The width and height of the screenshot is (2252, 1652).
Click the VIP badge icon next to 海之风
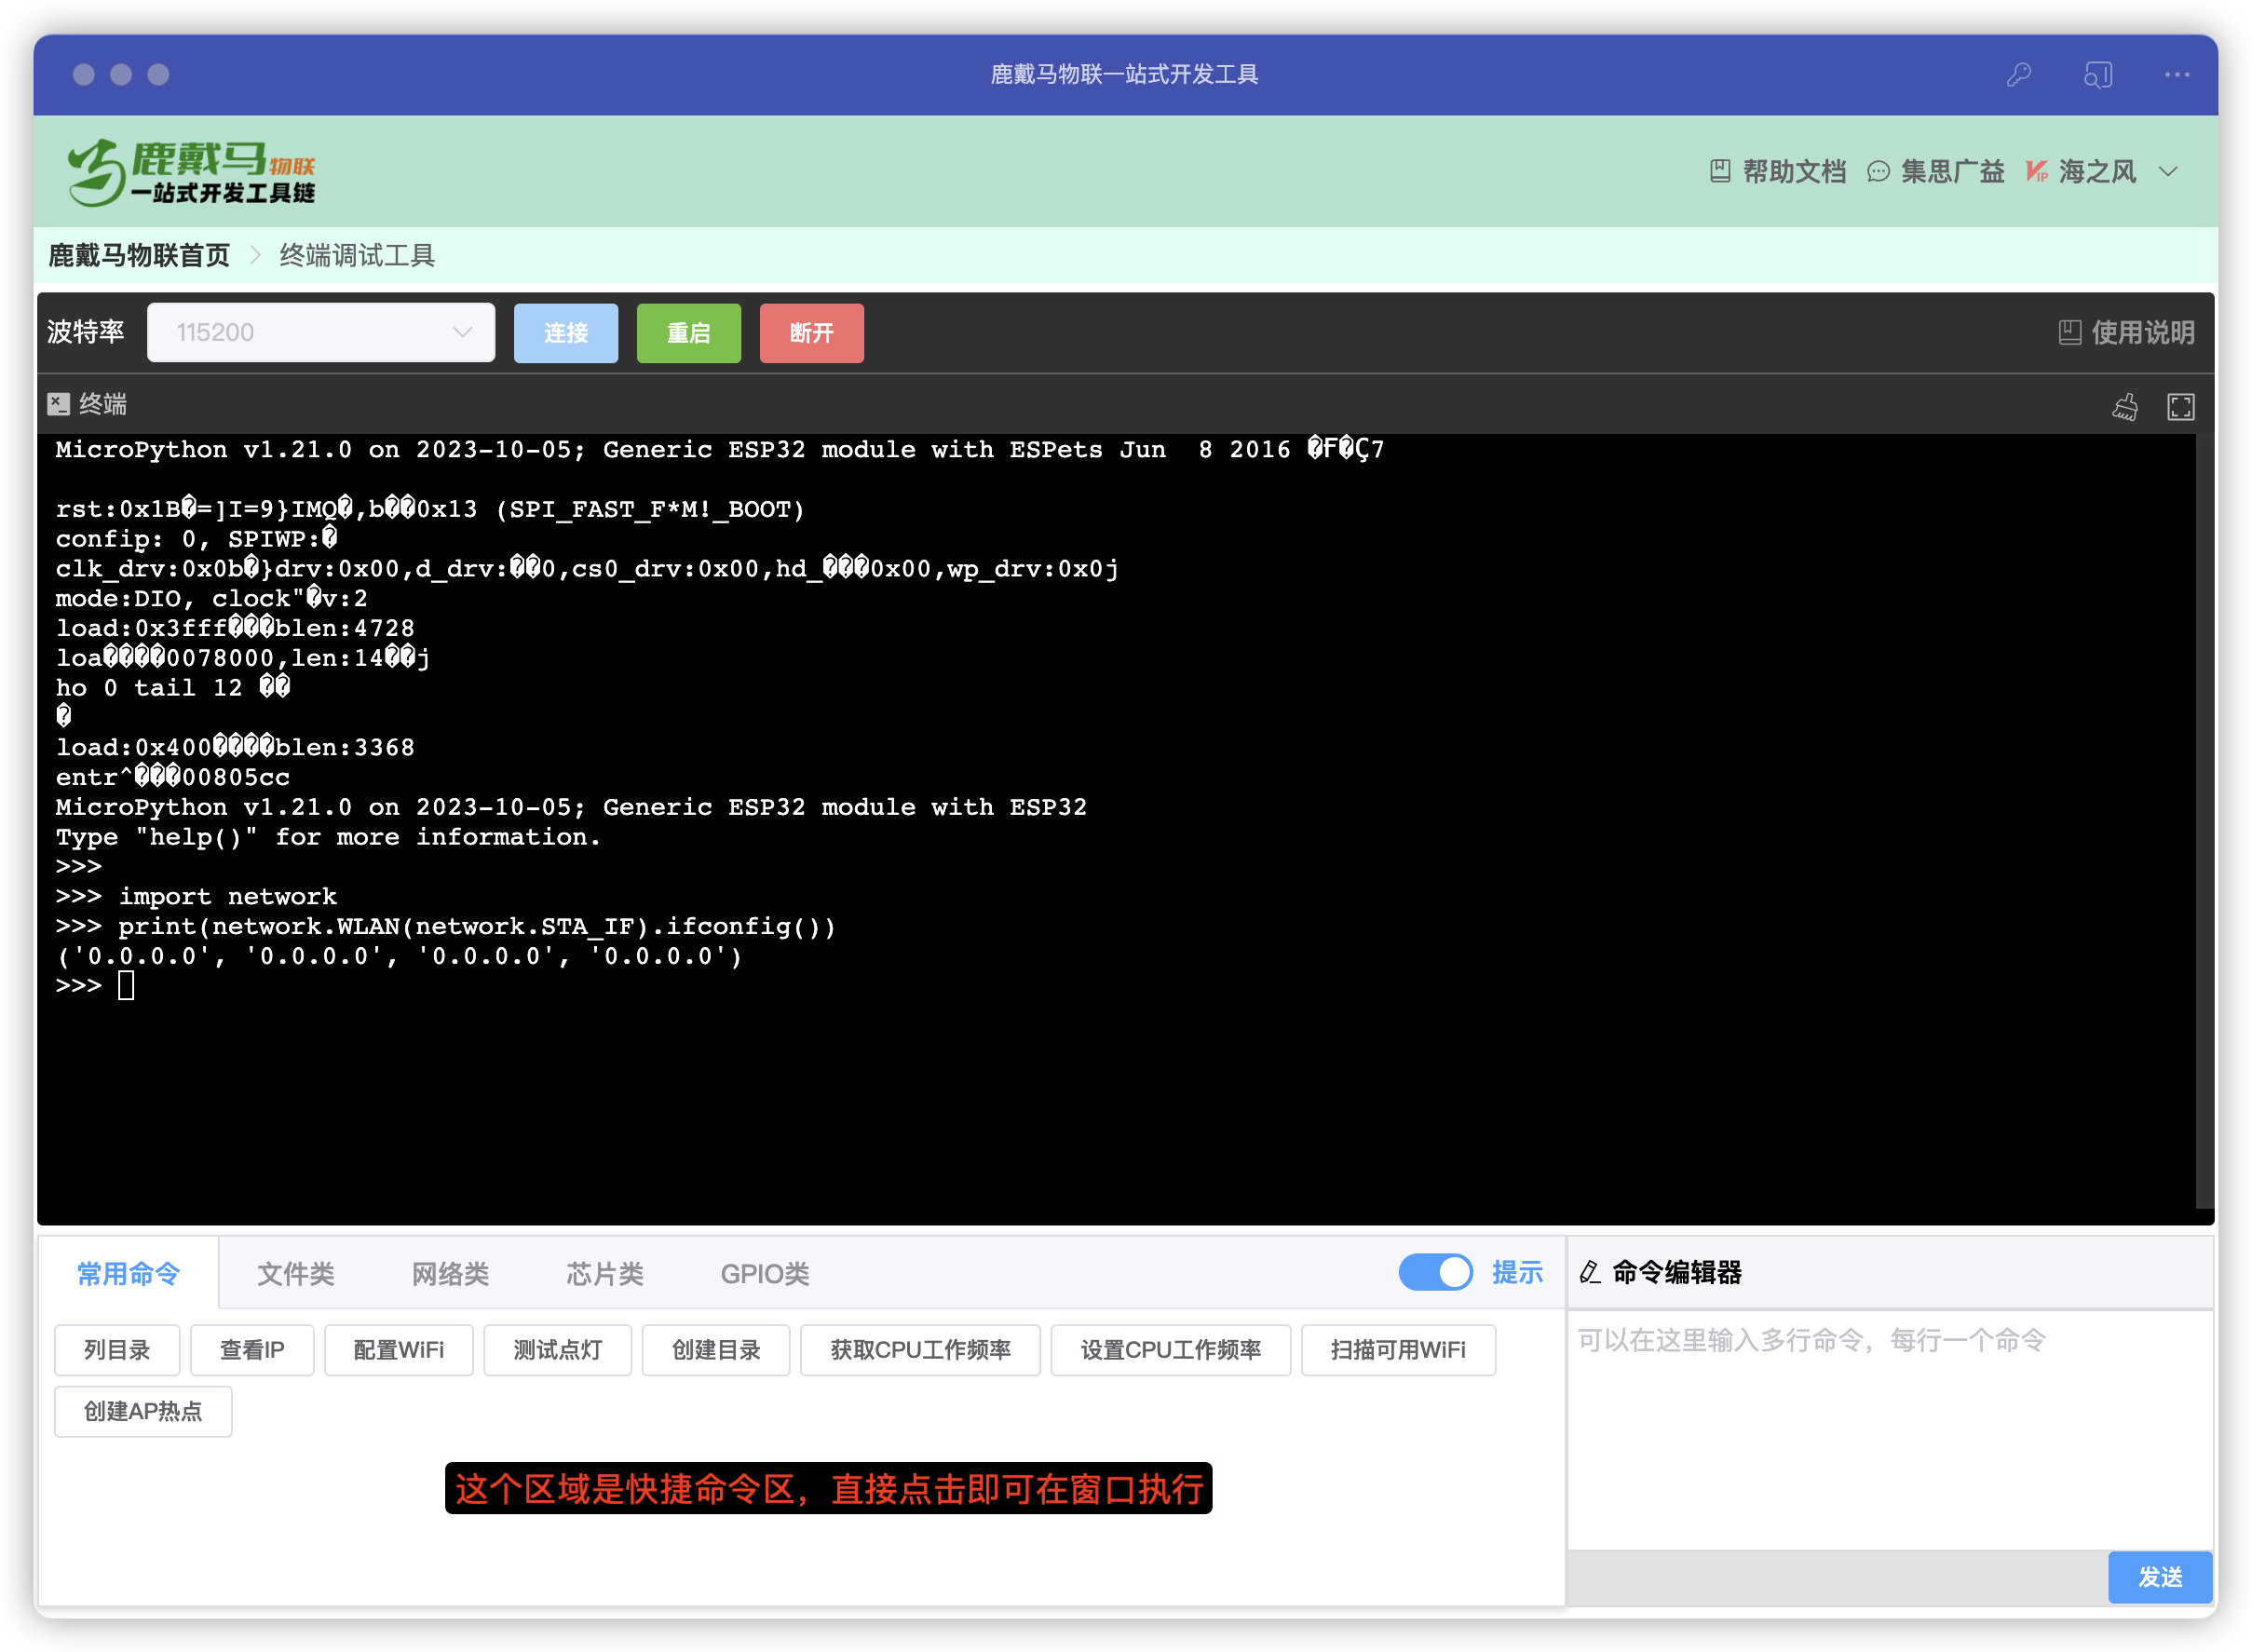click(2037, 171)
